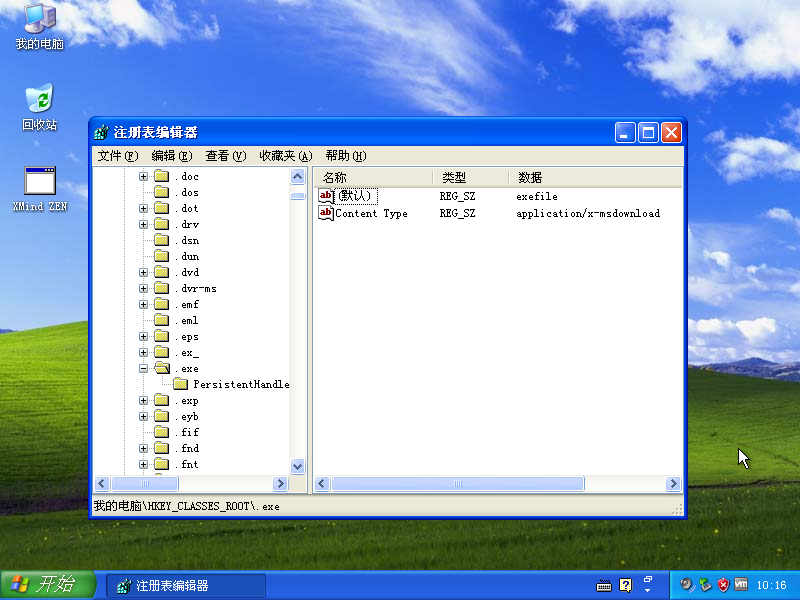Click the 类型 column header
This screenshot has height=600, width=800.
(x=470, y=177)
